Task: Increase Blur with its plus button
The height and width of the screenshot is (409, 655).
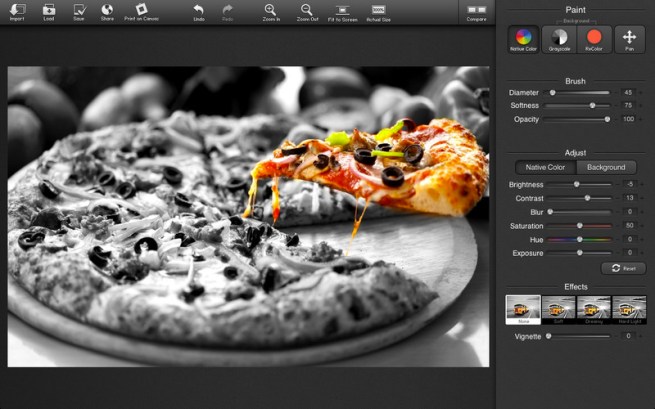Action: tap(642, 212)
